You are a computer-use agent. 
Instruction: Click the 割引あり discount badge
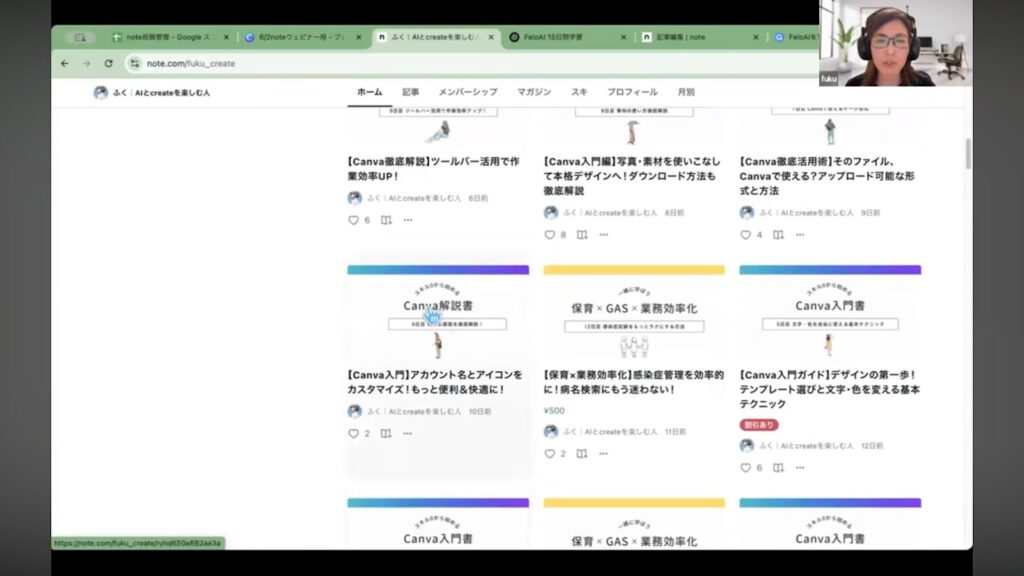tap(759, 425)
